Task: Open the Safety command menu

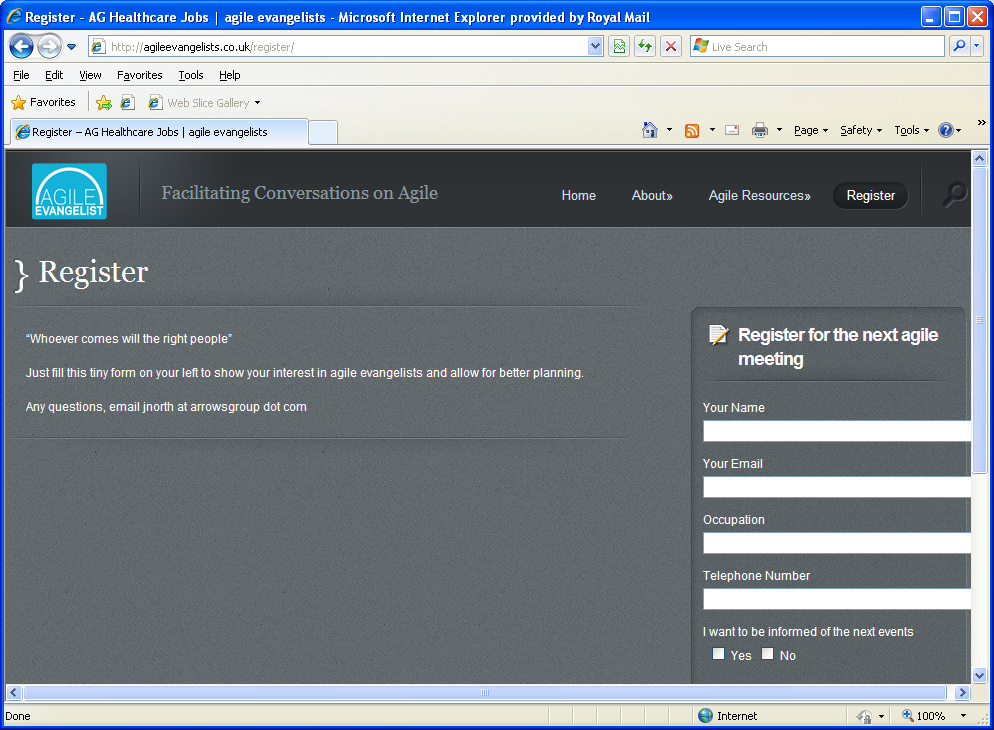Action: tap(861, 130)
